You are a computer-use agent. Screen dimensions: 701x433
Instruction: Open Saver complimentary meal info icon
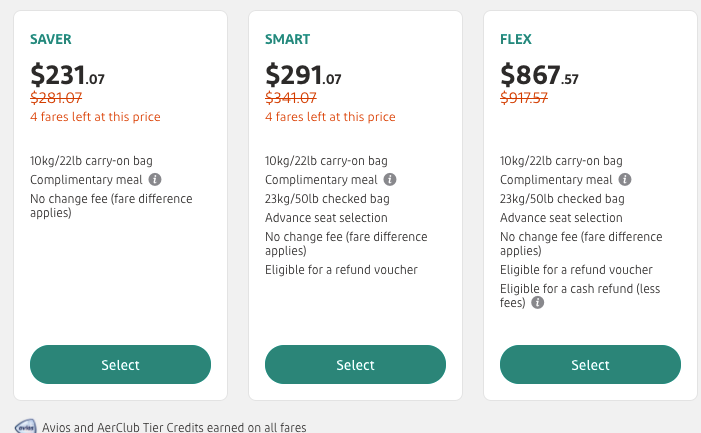(156, 180)
